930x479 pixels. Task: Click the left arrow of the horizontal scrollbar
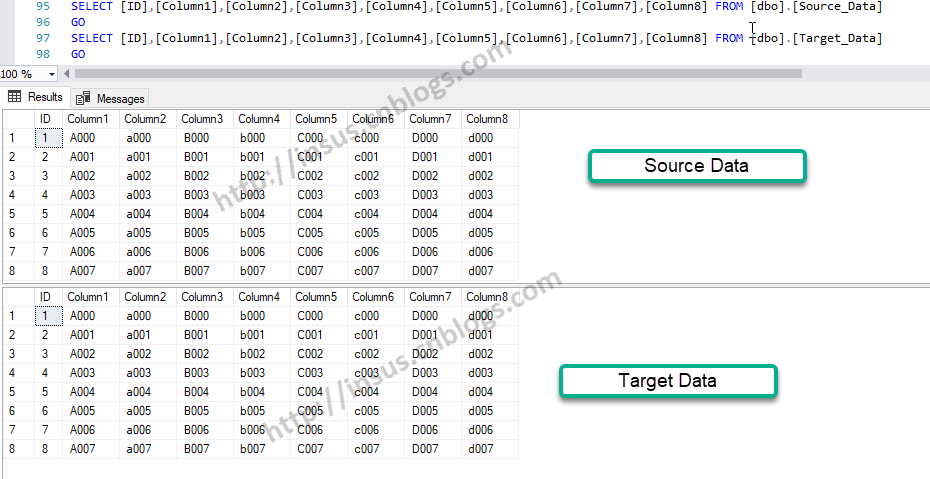(67, 74)
